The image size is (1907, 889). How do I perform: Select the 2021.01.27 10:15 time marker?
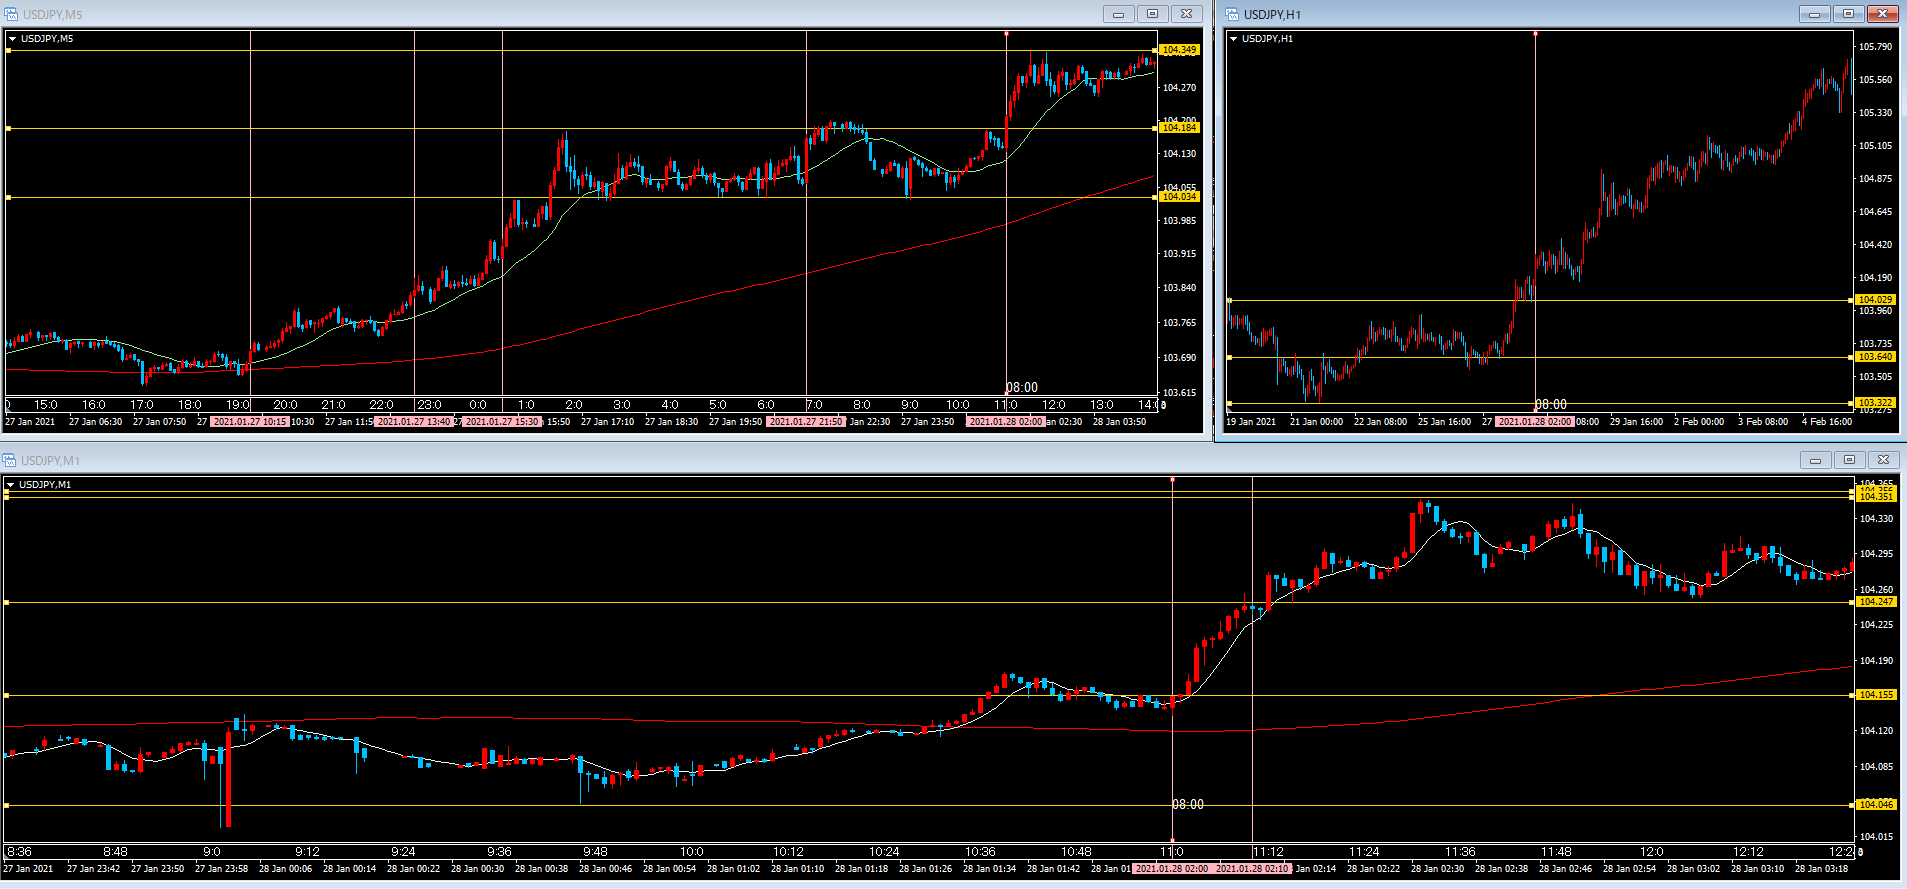[249, 422]
